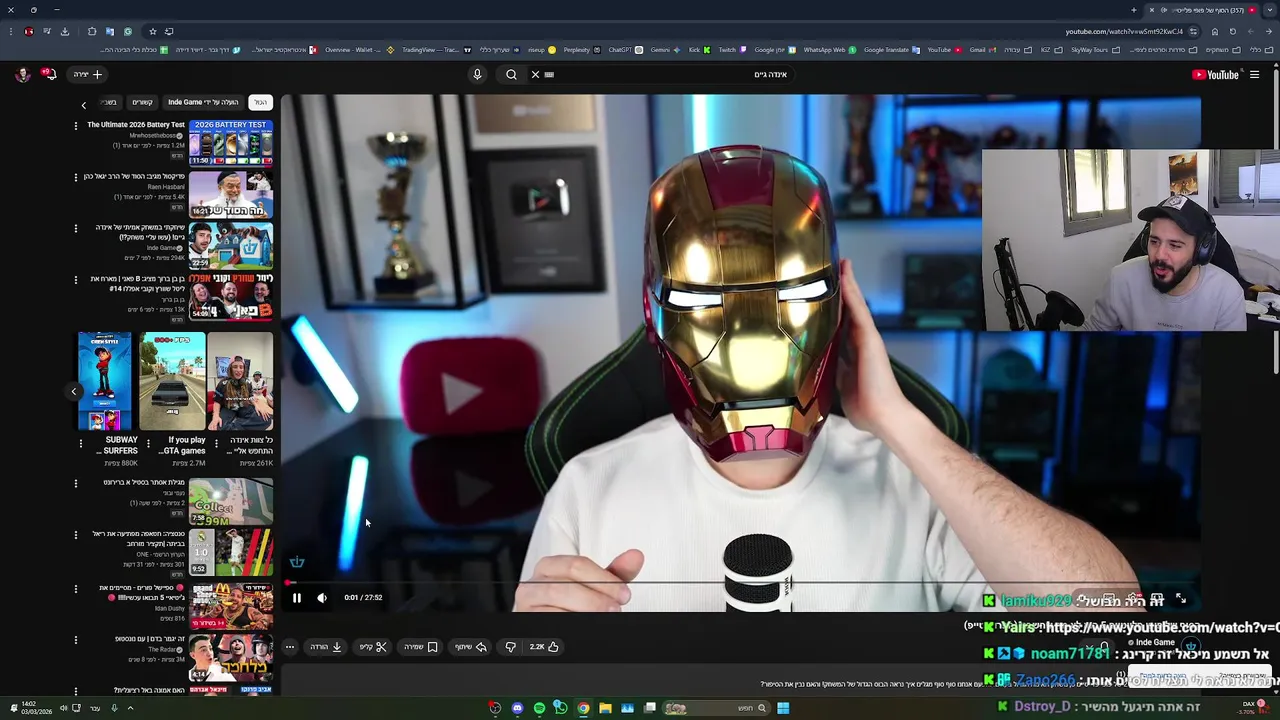Click the YouTube search box
The height and width of the screenshot is (720, 1280).
pos(670,74)
